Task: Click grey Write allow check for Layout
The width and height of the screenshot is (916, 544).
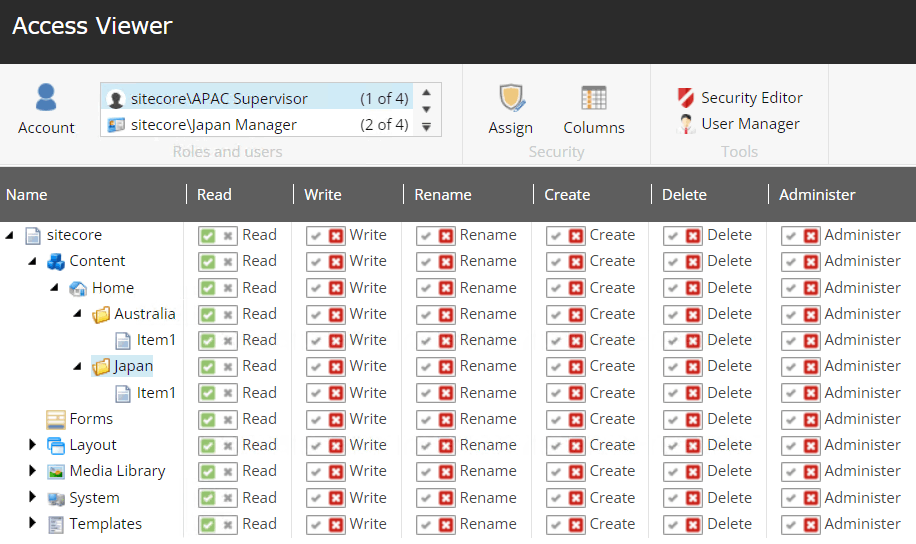Action: [x=317, y=446]
